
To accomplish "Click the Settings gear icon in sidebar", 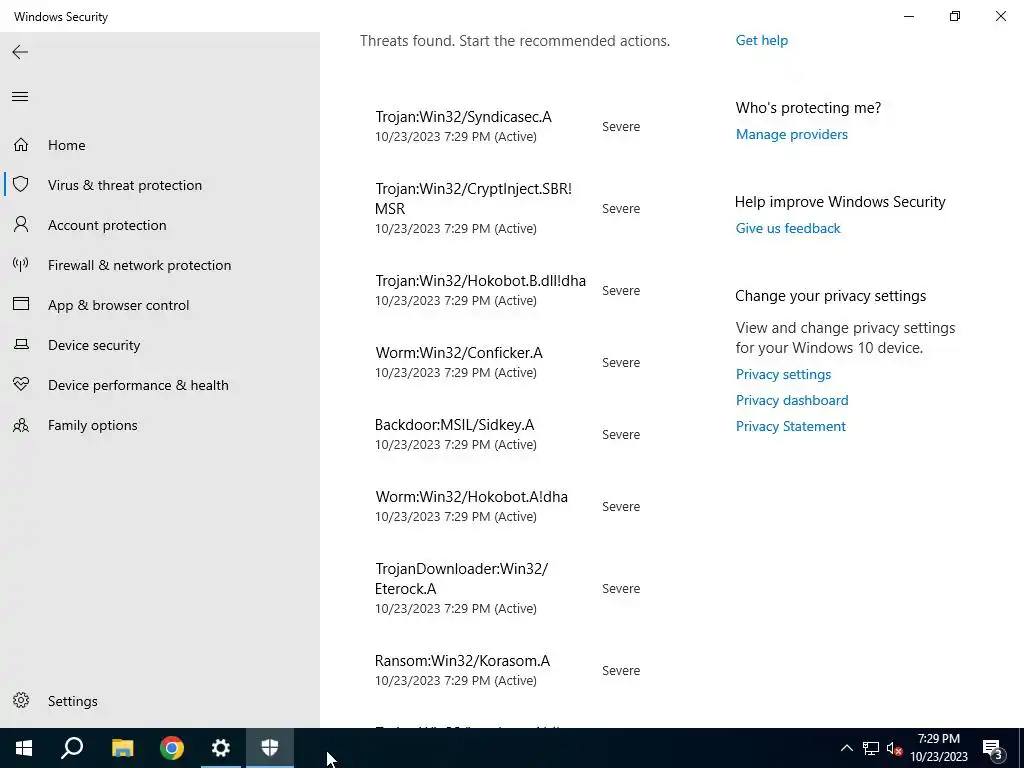I will click(x=21, y=700).
